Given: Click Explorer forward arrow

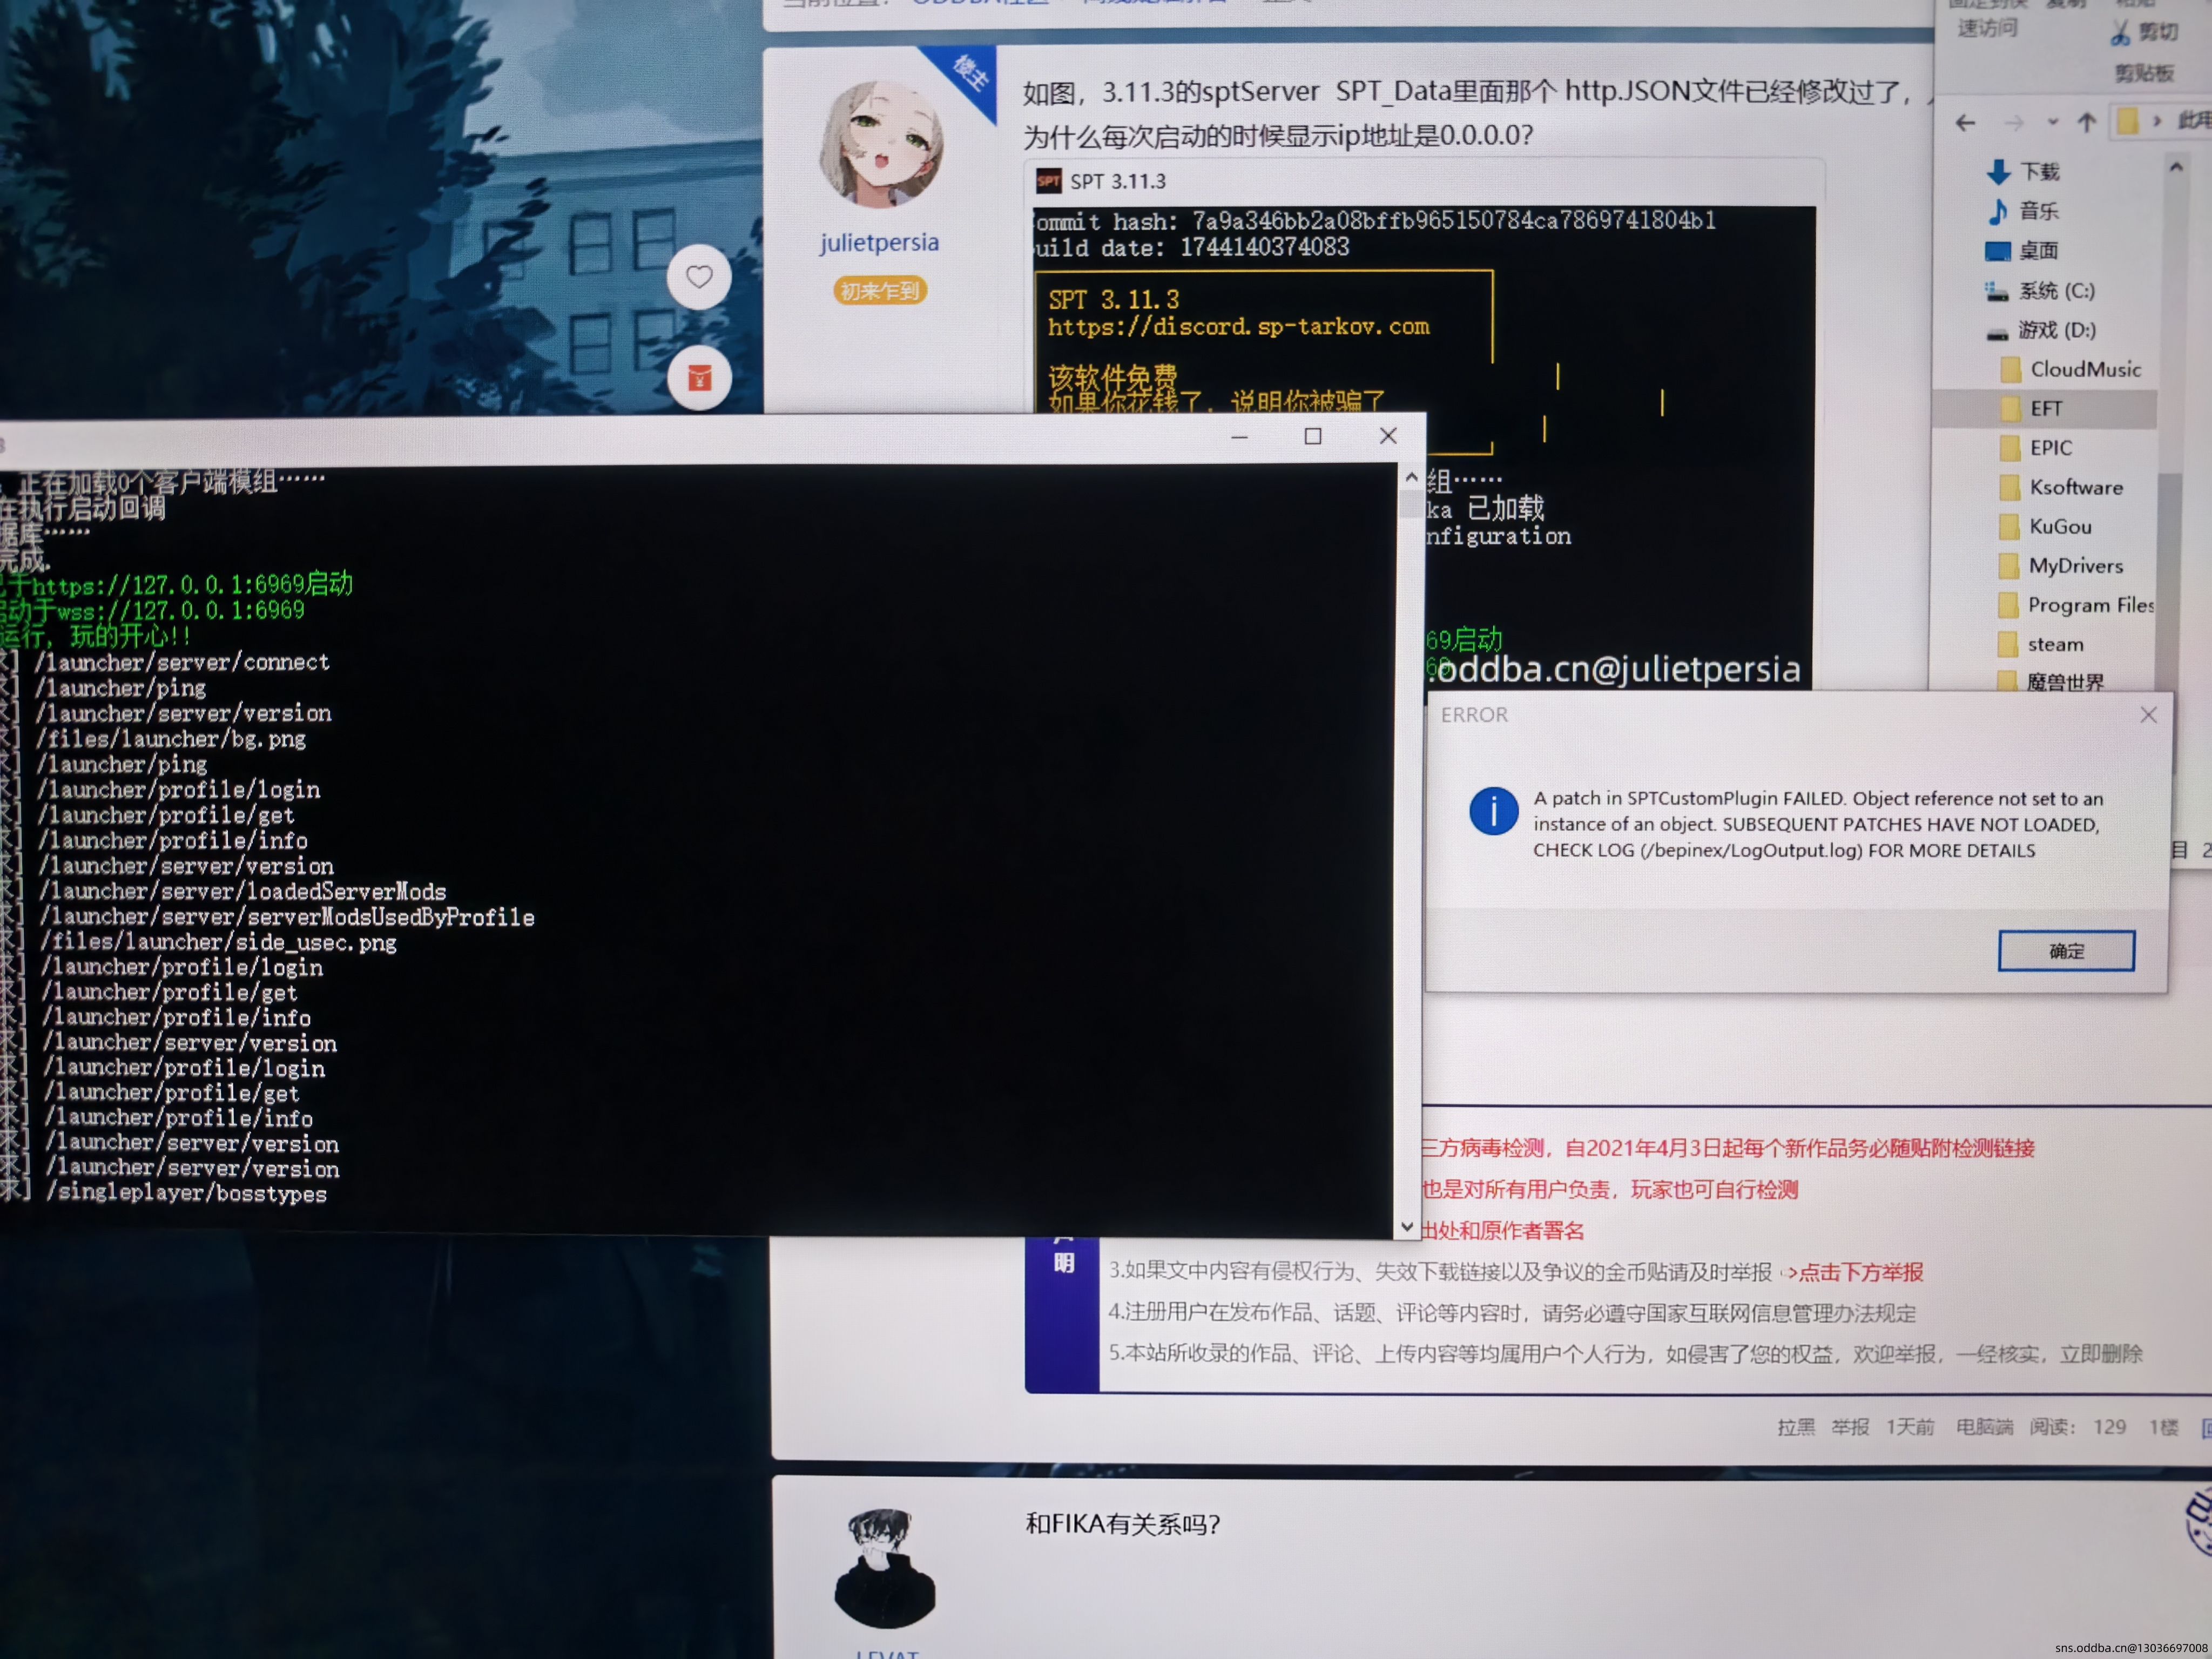Looking at the screenshot, I should [x=2013, y=123].
